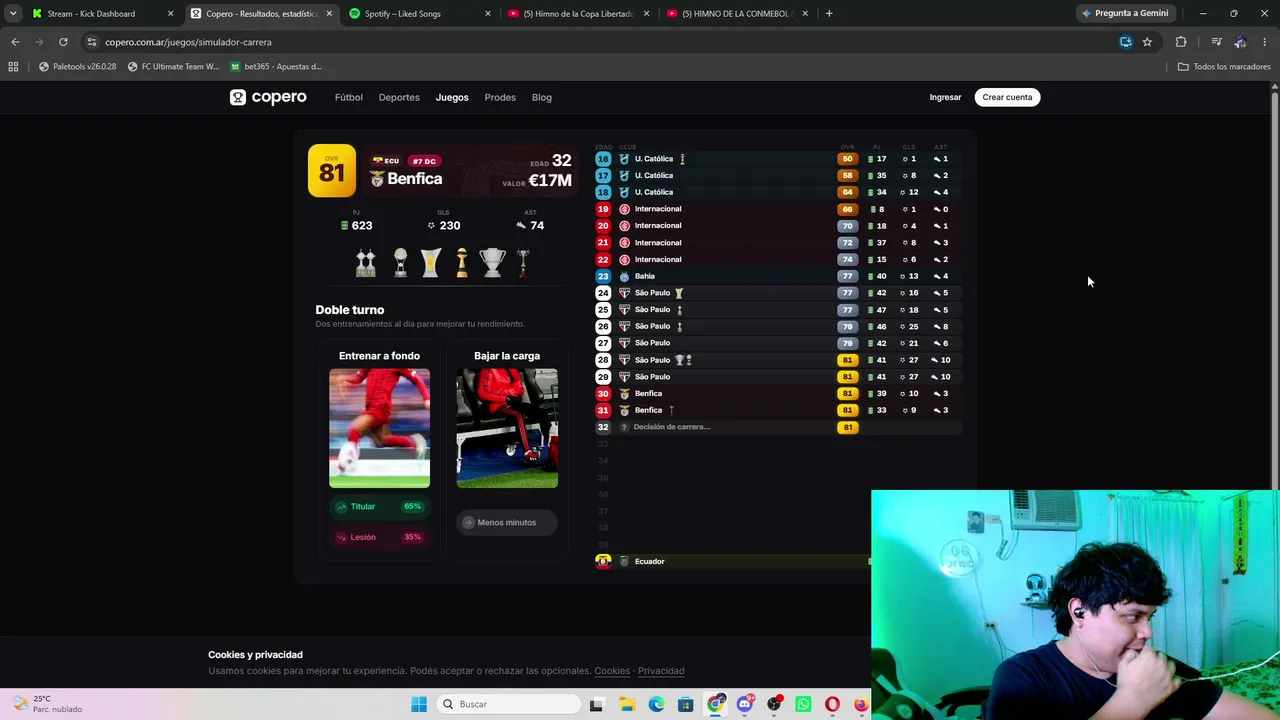Go to the Prodes page
Viewport: 1280px width, 720px height.
500,97
